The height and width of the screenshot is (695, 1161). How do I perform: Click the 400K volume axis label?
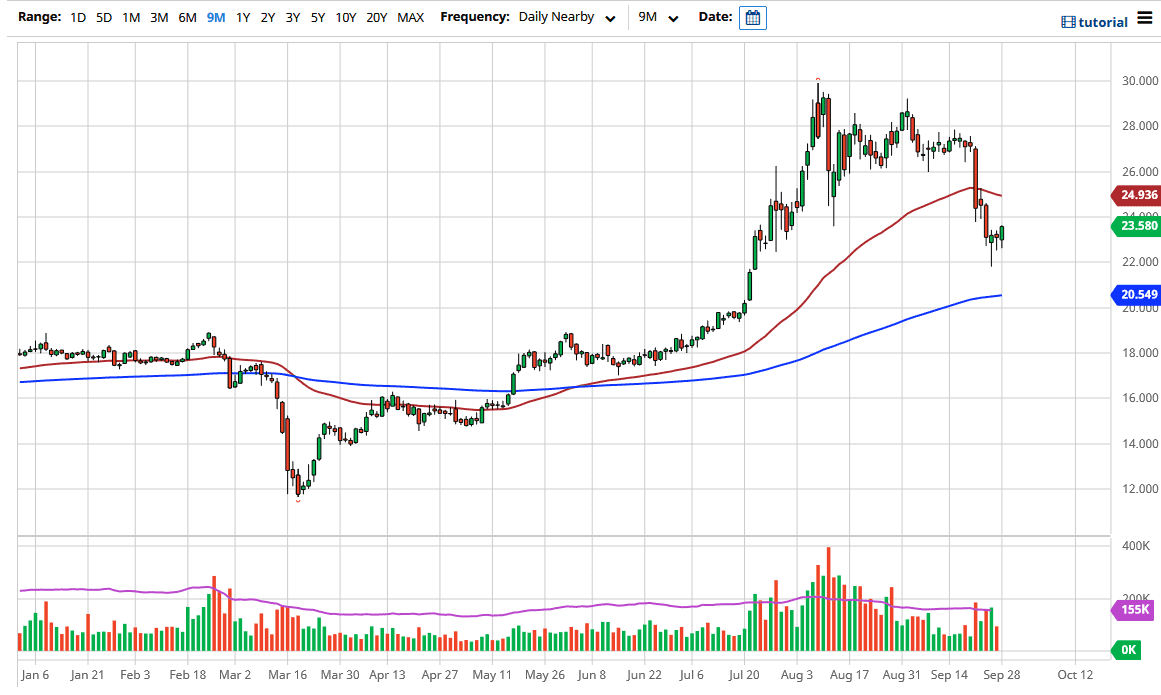click(1136, 546)
